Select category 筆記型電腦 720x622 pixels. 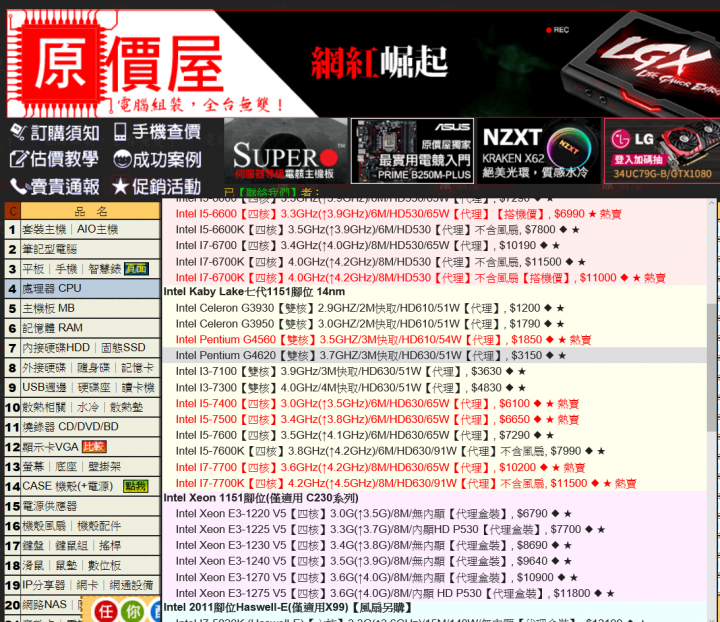tap(90, 249)
